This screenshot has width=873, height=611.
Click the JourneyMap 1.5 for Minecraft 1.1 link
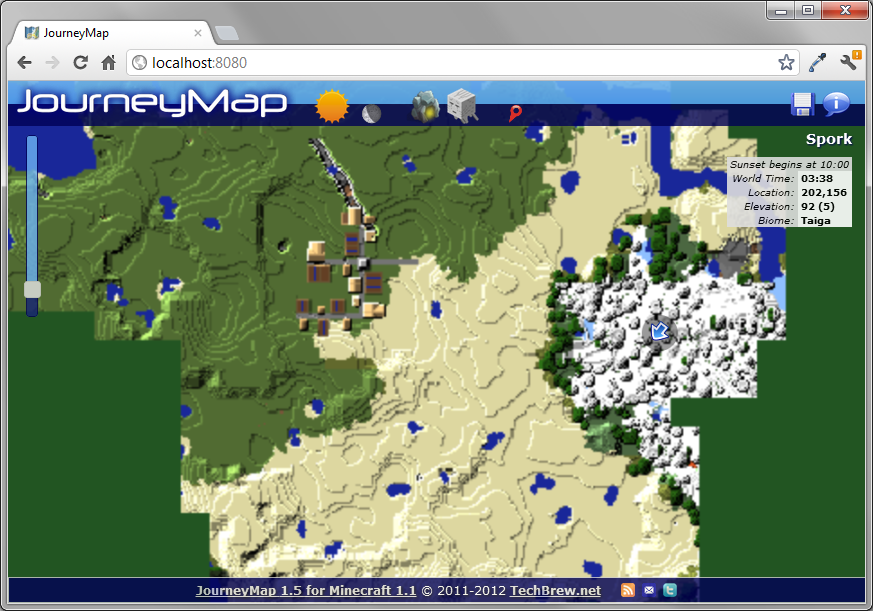point(307,590)
